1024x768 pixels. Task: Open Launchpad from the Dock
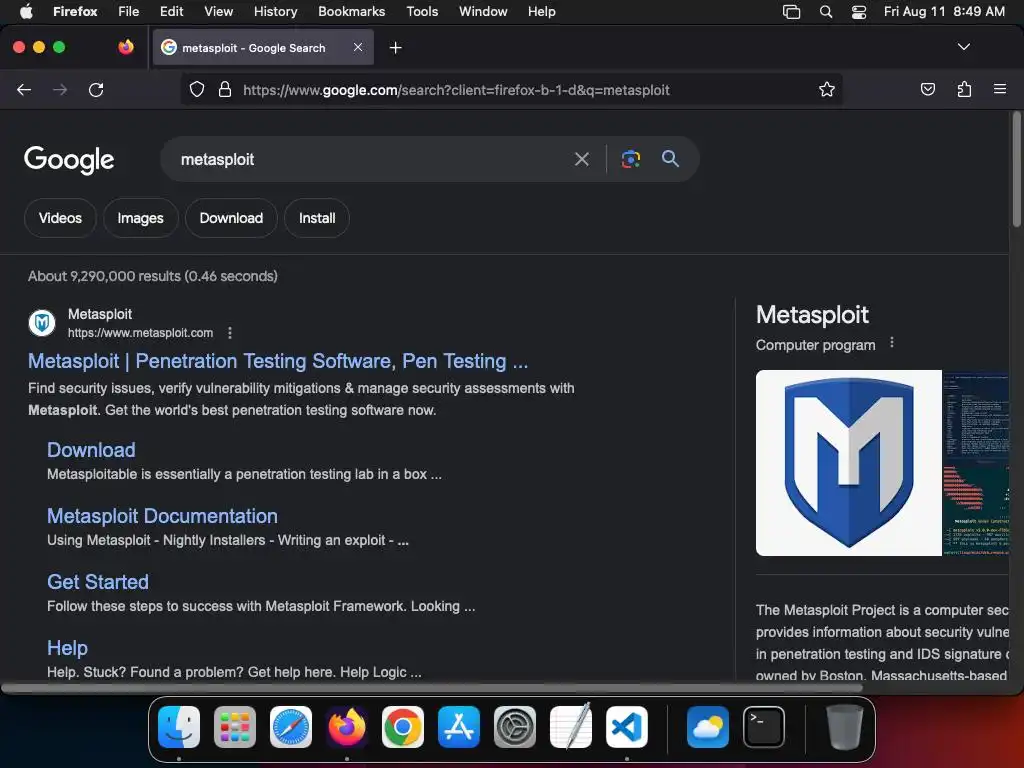pyautogui.click(x=234, y=726)
